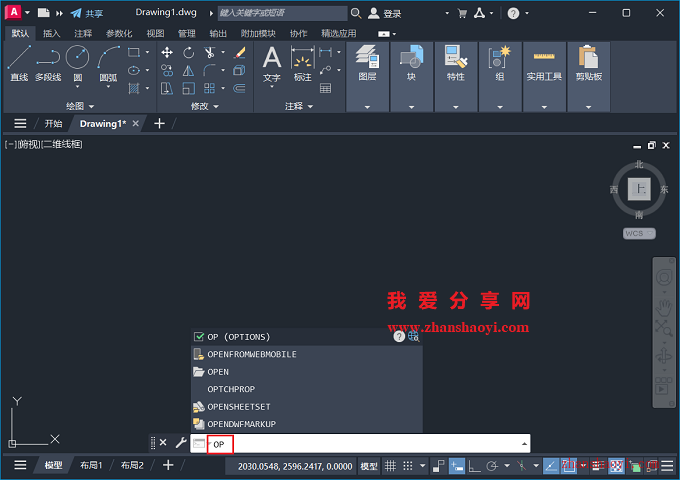Switch to the 插入 (Insert) ribbon tab

[x=51, y=33]
